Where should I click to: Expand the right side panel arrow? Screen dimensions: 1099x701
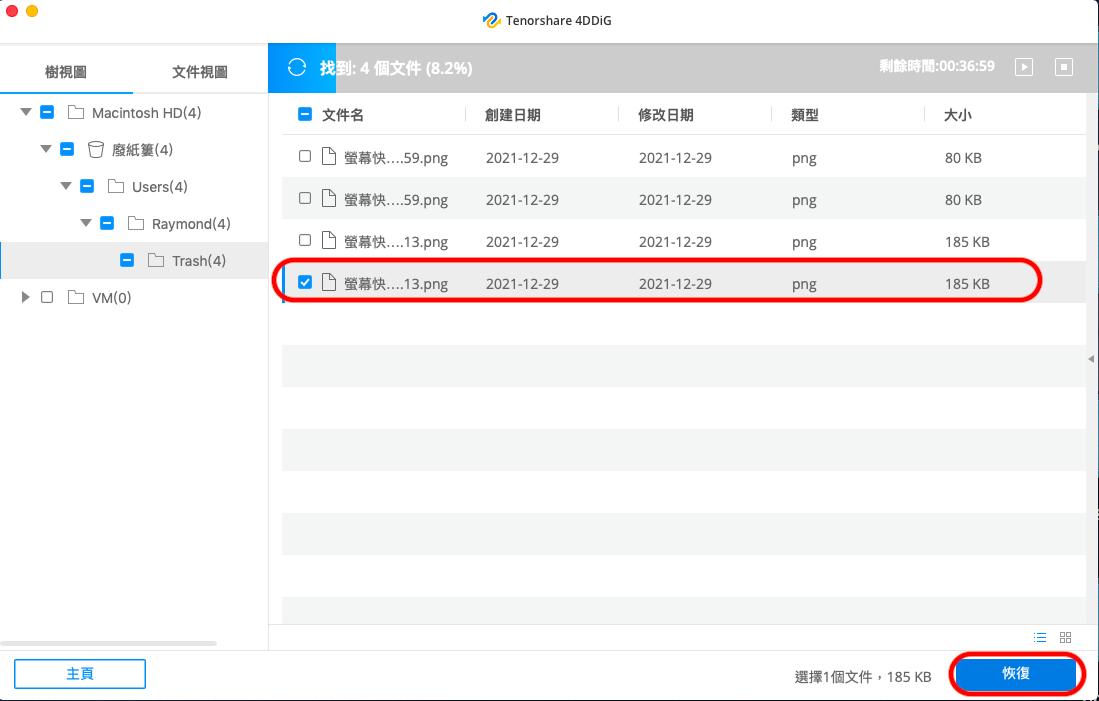(x=1091, y=359)
